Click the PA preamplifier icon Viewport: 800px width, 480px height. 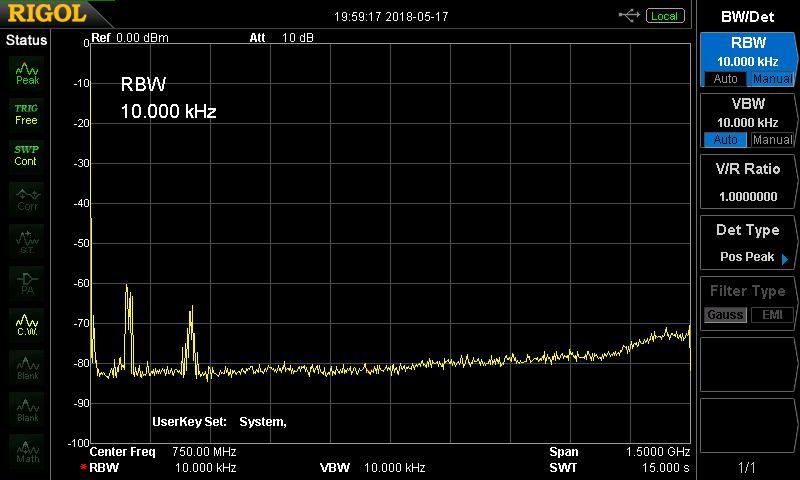[x=27, y=283]
